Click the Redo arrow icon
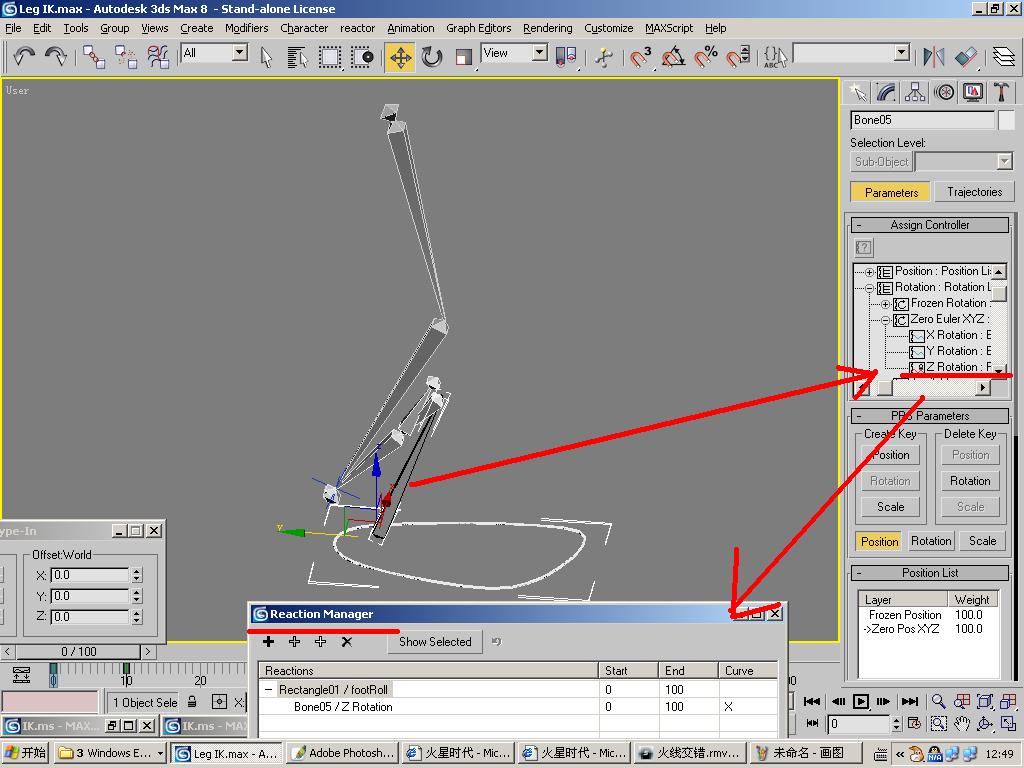 (x=56, y=57)
